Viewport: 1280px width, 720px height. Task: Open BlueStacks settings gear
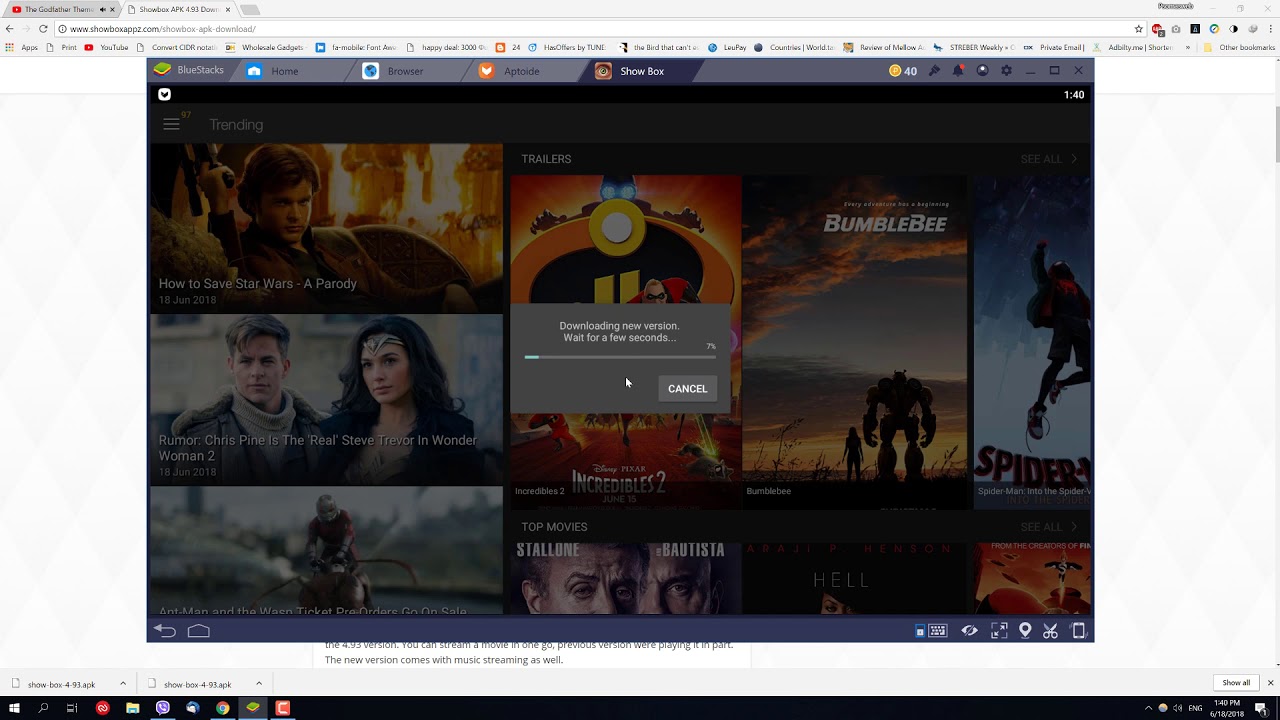click(1006, 71)
